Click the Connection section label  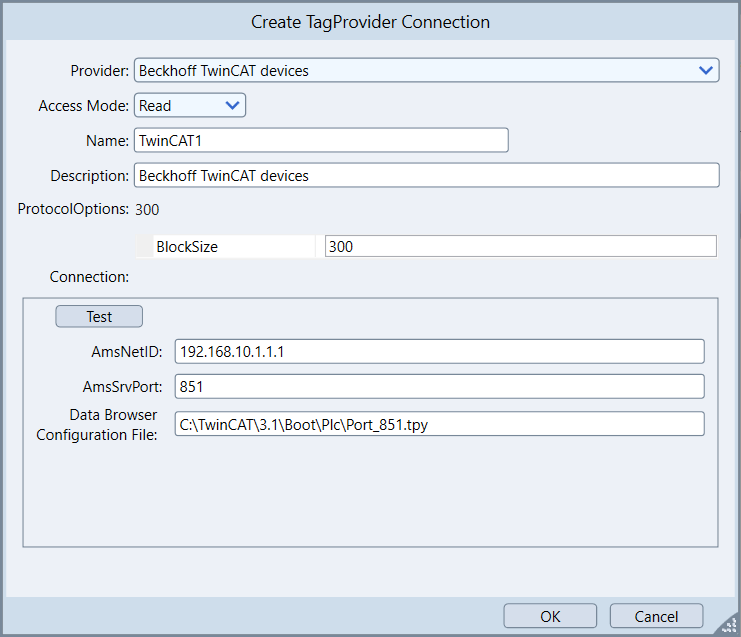coord(89,276)
